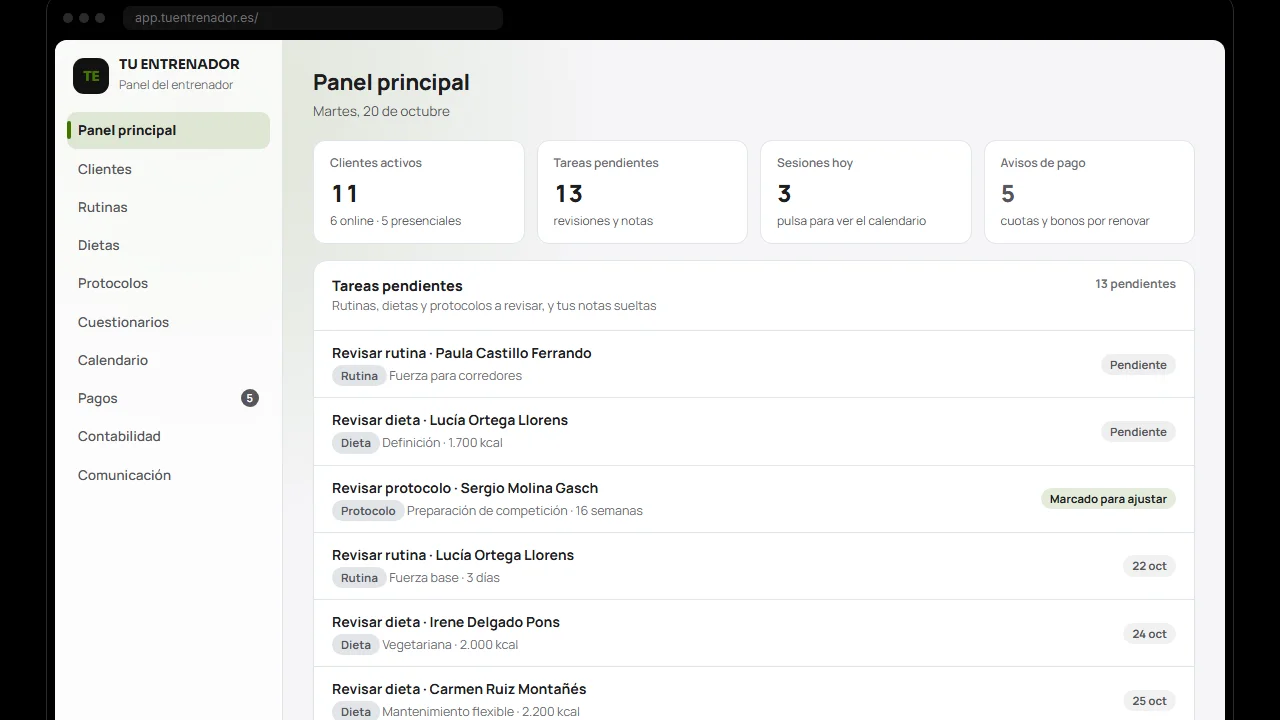This screenshot has width=1280, height=720.
Task: Click the 24 oct date badge
Action: coord(1149,634)
